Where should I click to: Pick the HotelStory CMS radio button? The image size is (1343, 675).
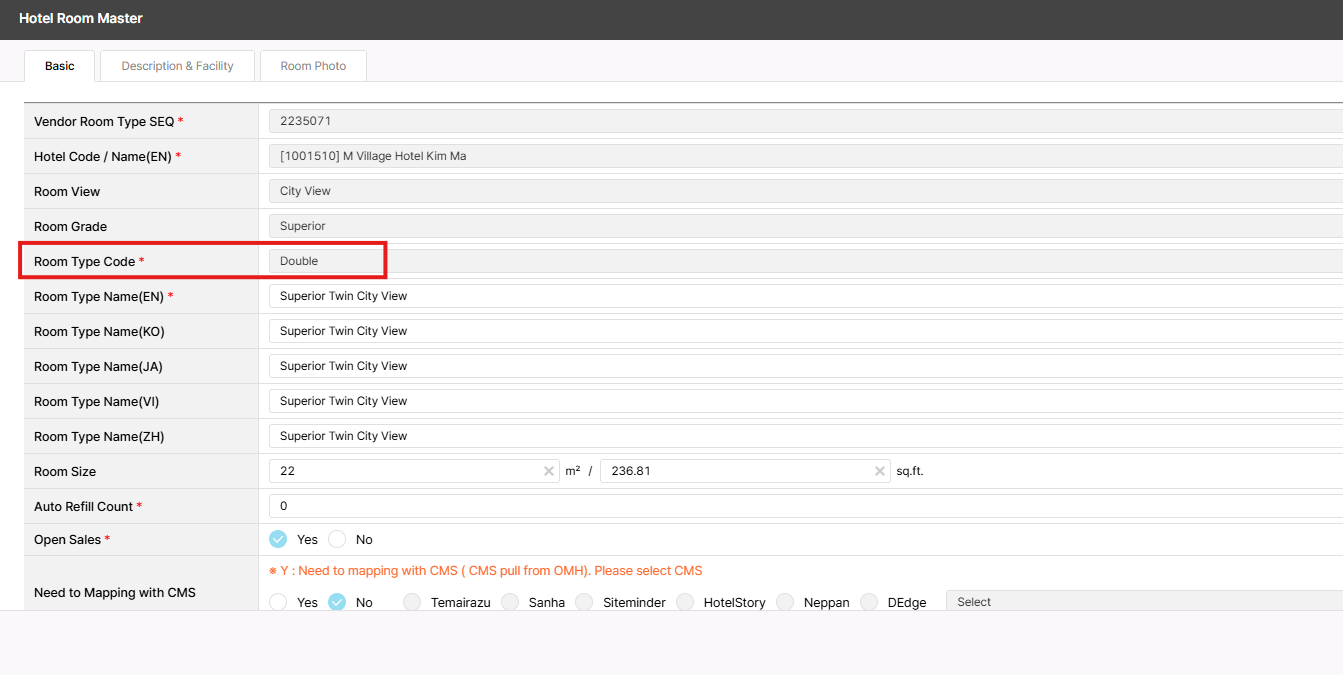[x=685, y=602]
